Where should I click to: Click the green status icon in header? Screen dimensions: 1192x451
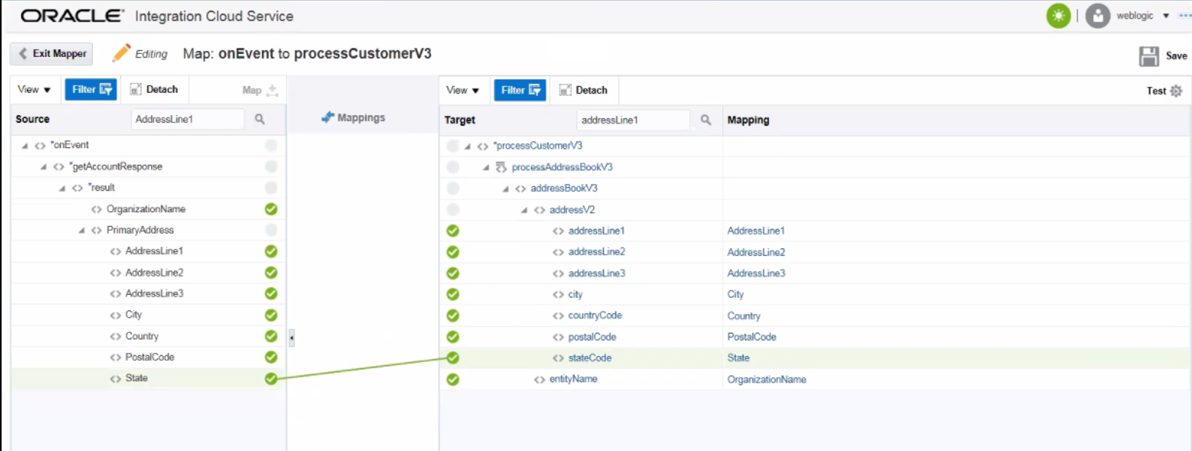1058,16
